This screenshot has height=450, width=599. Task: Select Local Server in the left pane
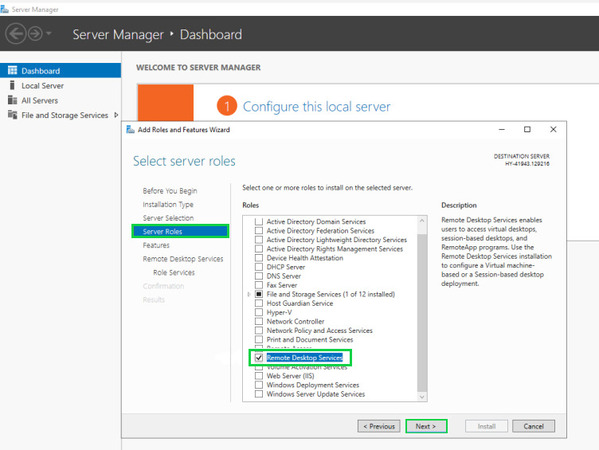click(60, 86)
